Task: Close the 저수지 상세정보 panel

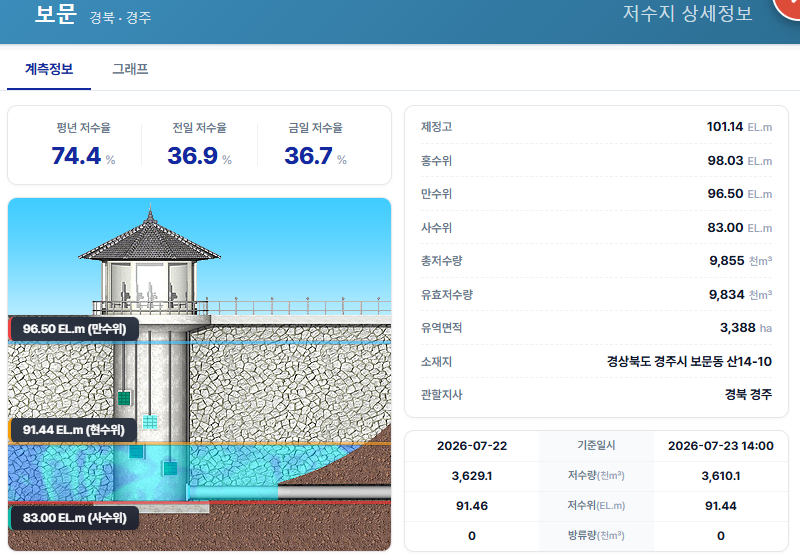Action: point(789,6)
